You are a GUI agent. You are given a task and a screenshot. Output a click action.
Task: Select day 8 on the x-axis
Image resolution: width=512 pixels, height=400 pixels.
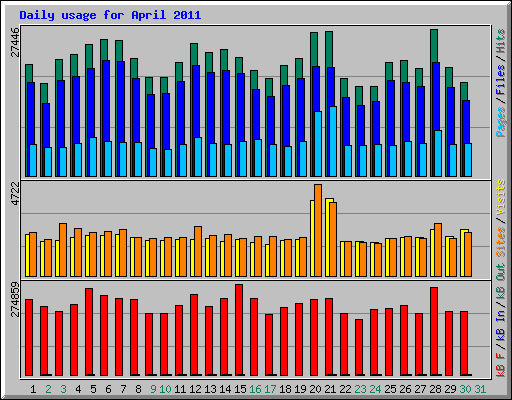(138, 389)
